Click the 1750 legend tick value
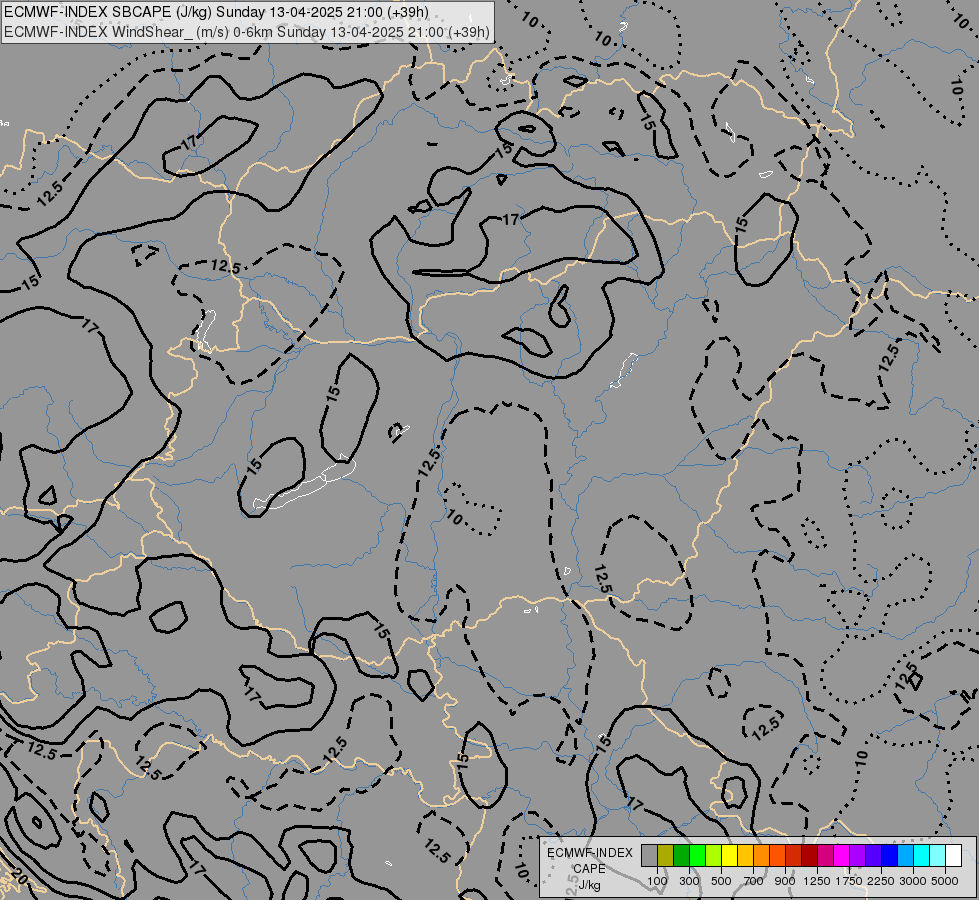Screen dimensions: 979x900 tap(849, 881)
